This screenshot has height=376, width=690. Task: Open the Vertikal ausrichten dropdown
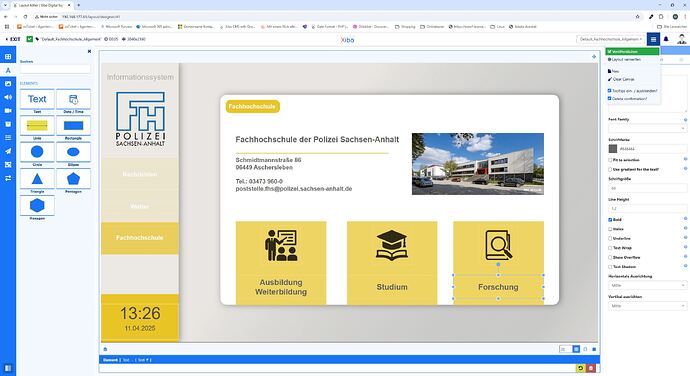647,306
